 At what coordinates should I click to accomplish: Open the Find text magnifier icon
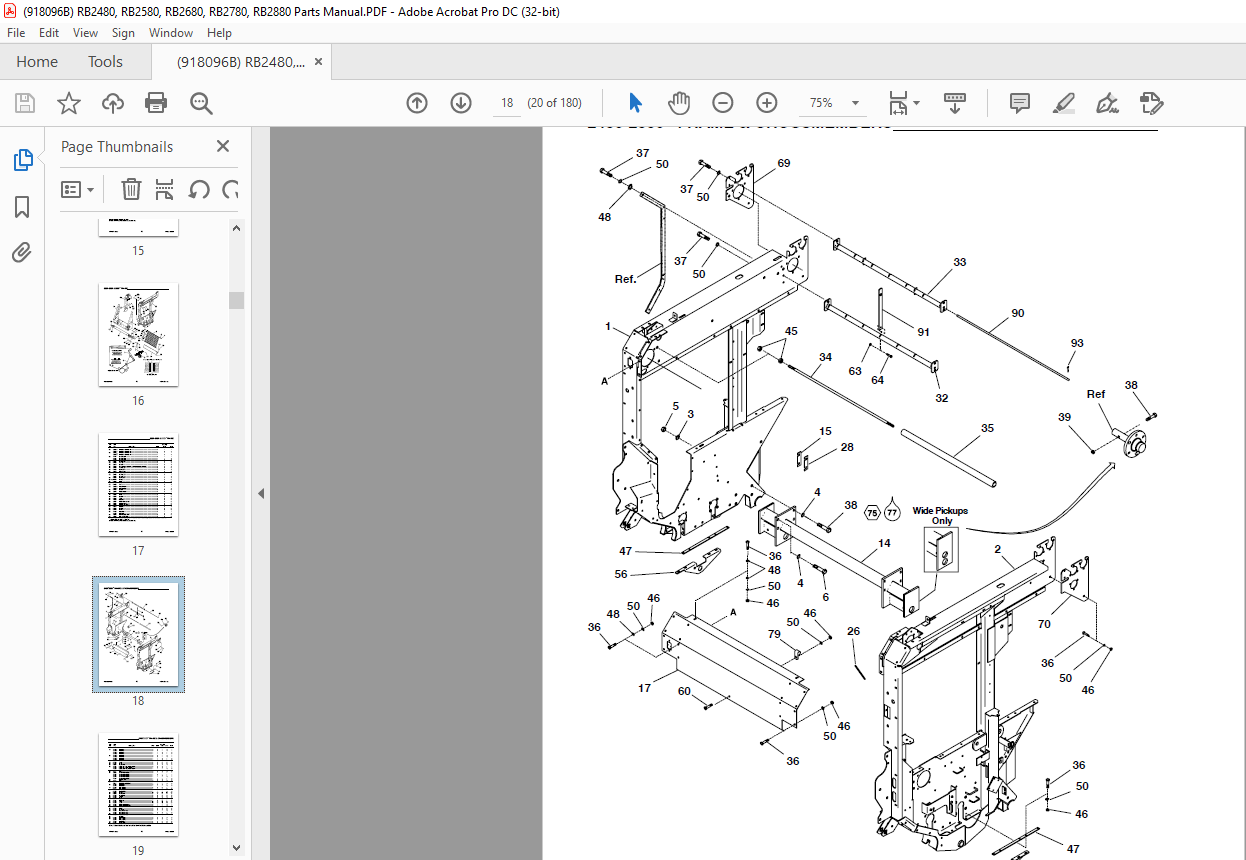coord(201,103)
